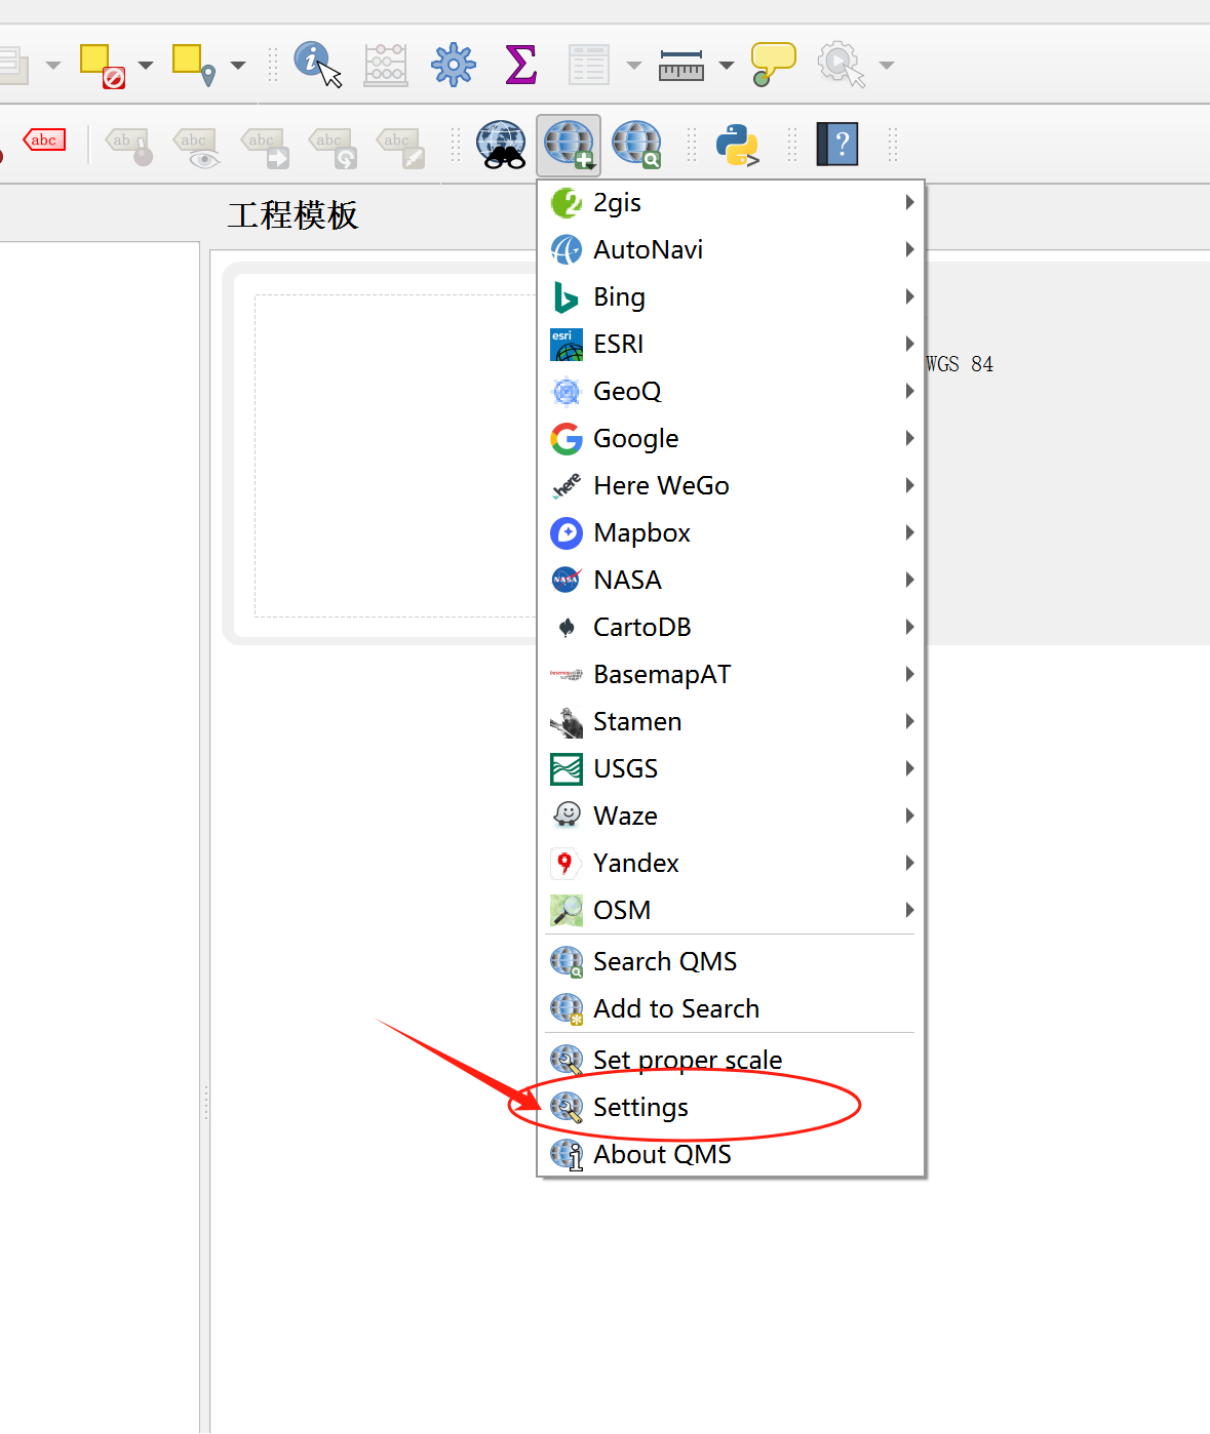The image size is (1210, 1434).
Task: Click the grayed-out action gear icon
Action: click(841, 65)
